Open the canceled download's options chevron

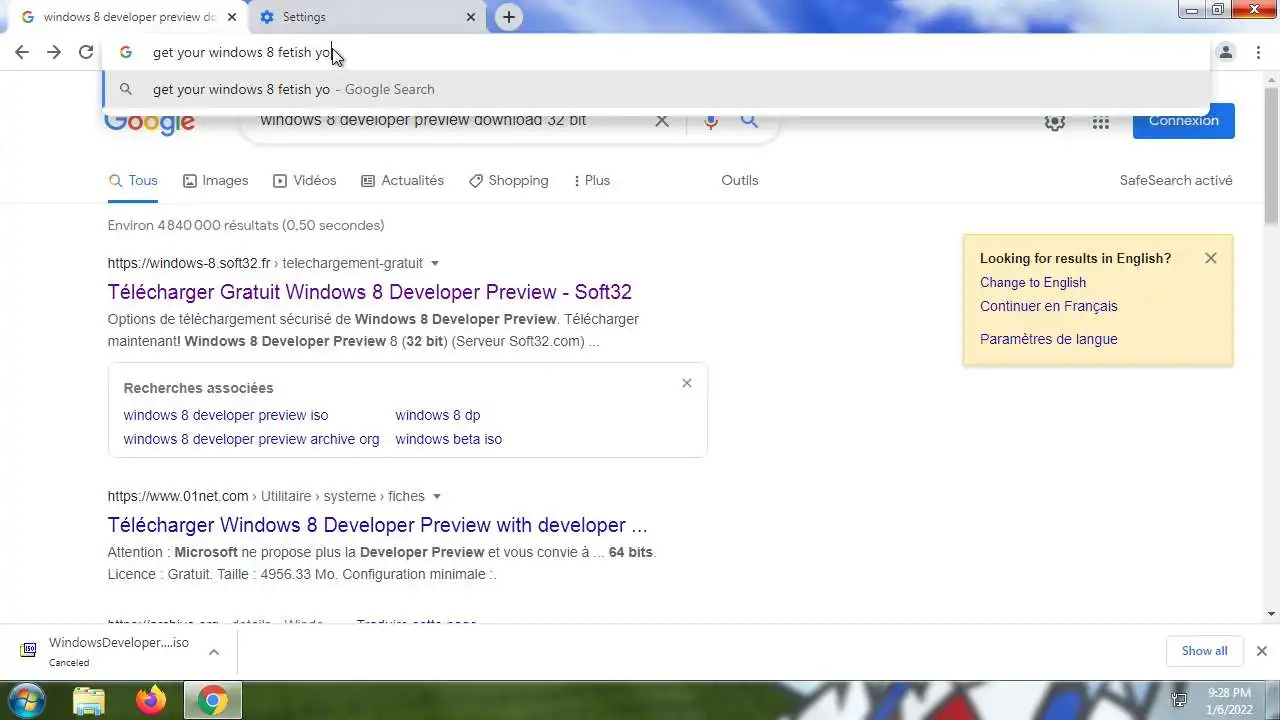coord(214,652)
